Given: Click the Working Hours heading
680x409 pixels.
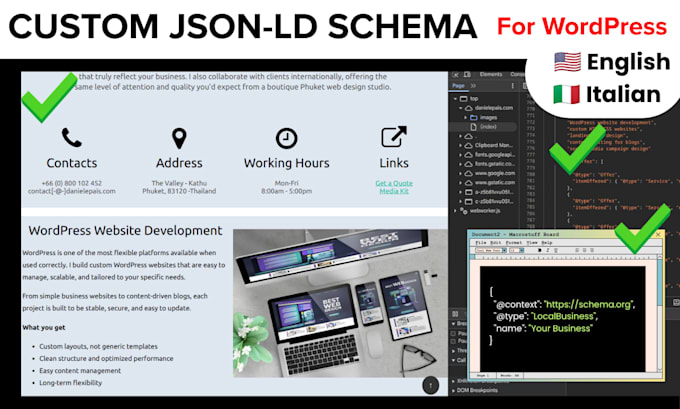Looking at the screenshot, I should point(286,163).
